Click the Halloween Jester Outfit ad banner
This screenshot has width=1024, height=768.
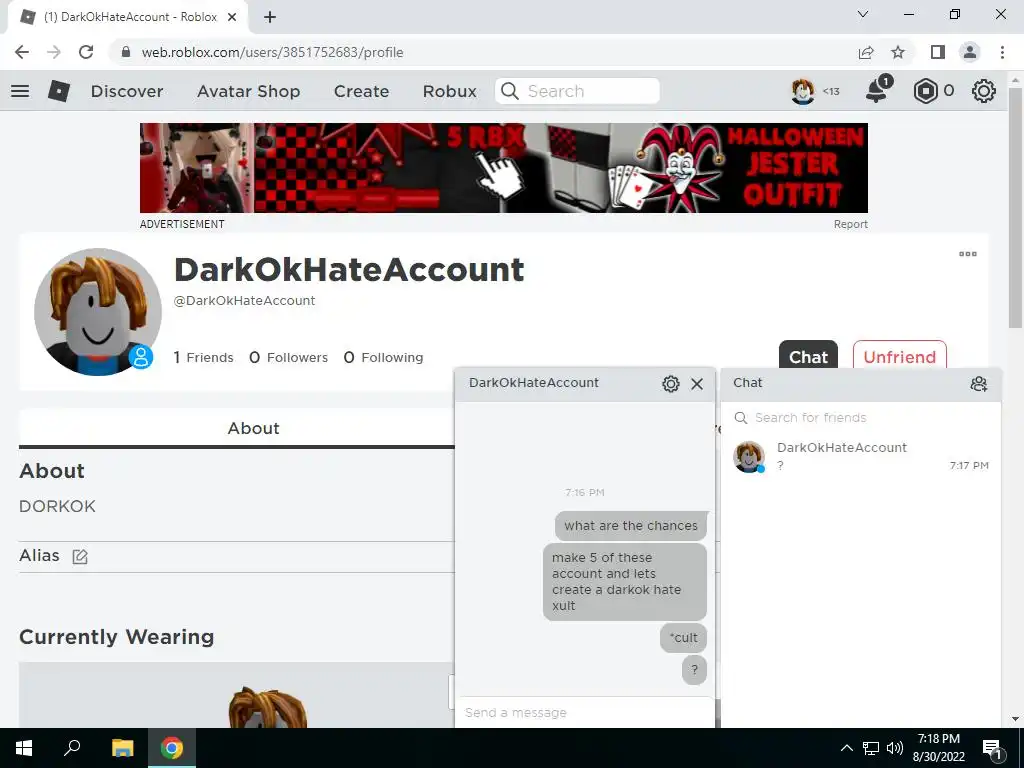504,168
